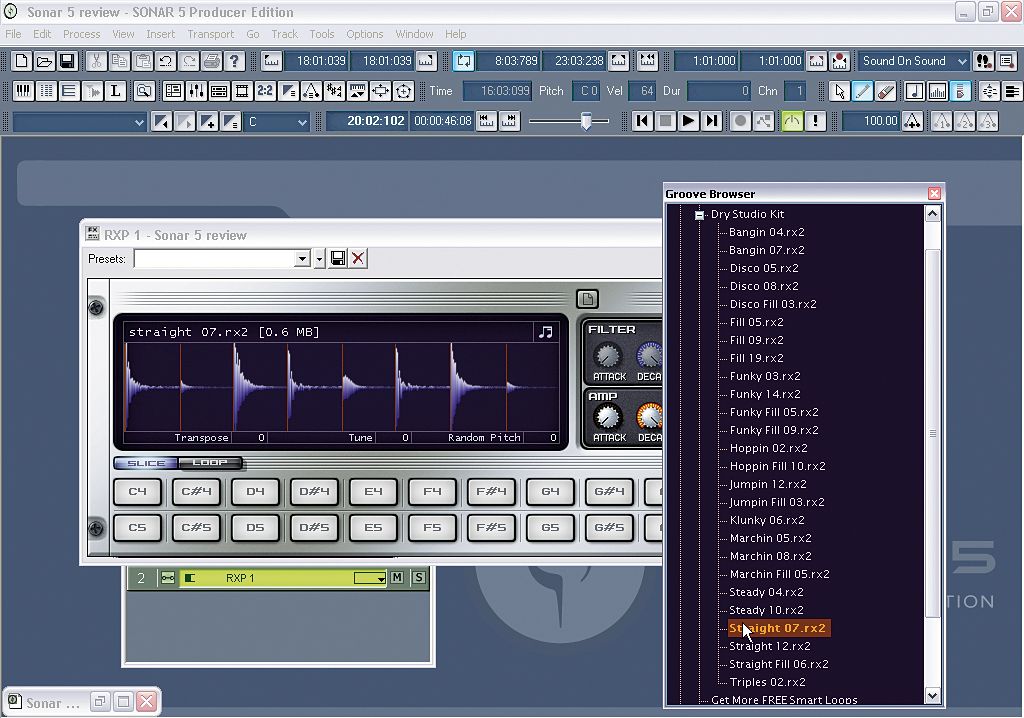Create a new project file
Viewport: 1024px width, 718px height.
[x=22, y=61]
